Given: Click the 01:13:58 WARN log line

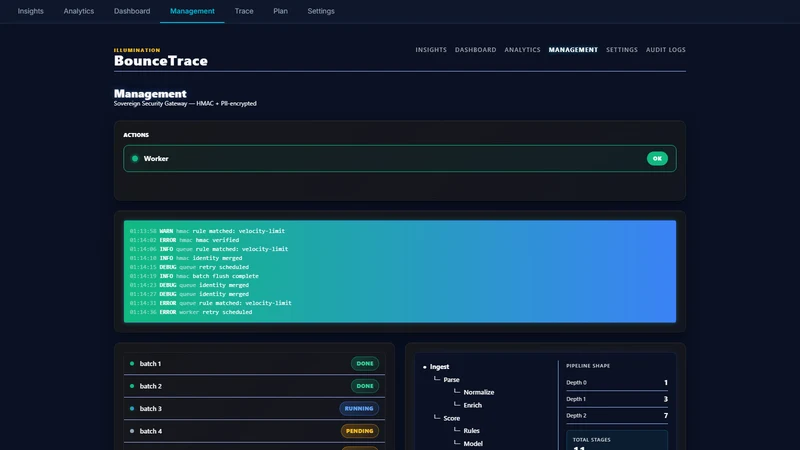Looking at the screenshot, I should (x=207, y=231).
